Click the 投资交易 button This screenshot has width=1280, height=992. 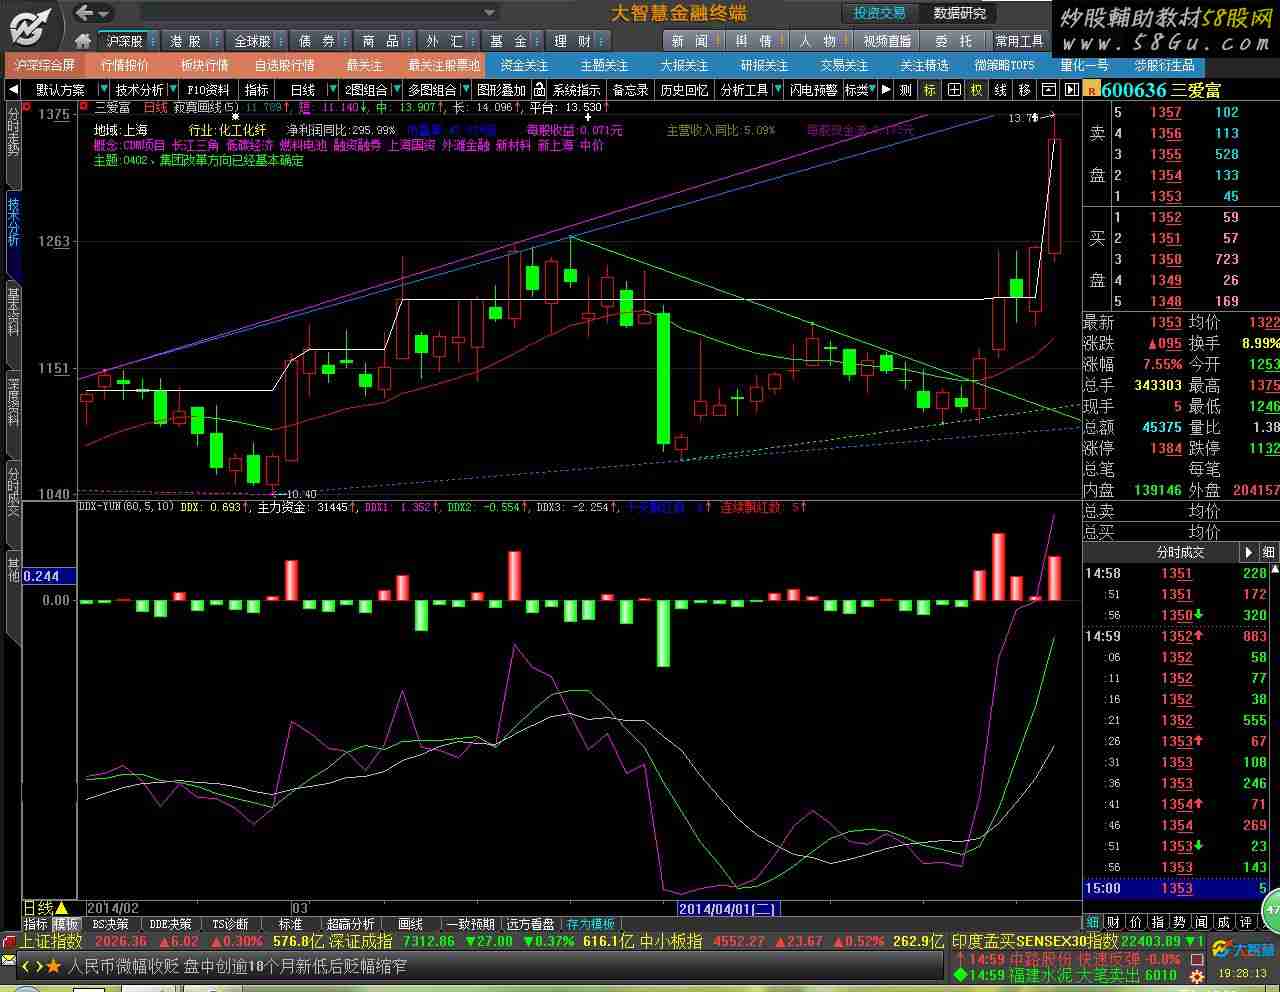pos(879,13)
